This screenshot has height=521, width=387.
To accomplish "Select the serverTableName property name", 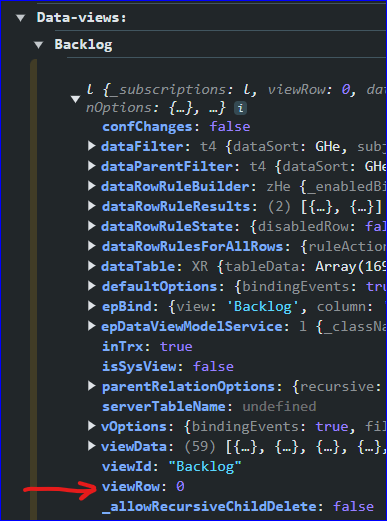I will click(164, 407).
